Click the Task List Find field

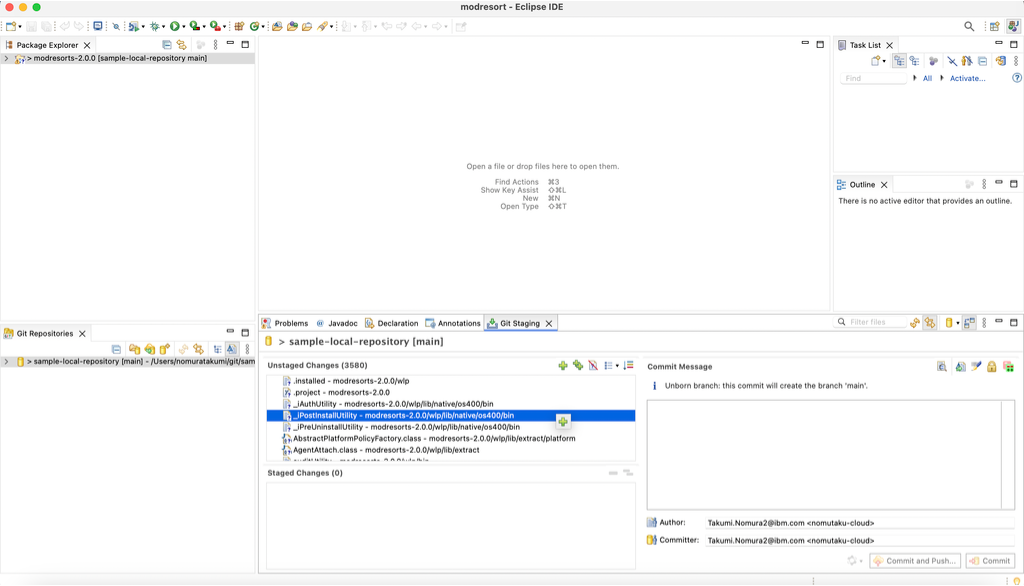click(873, 78)
